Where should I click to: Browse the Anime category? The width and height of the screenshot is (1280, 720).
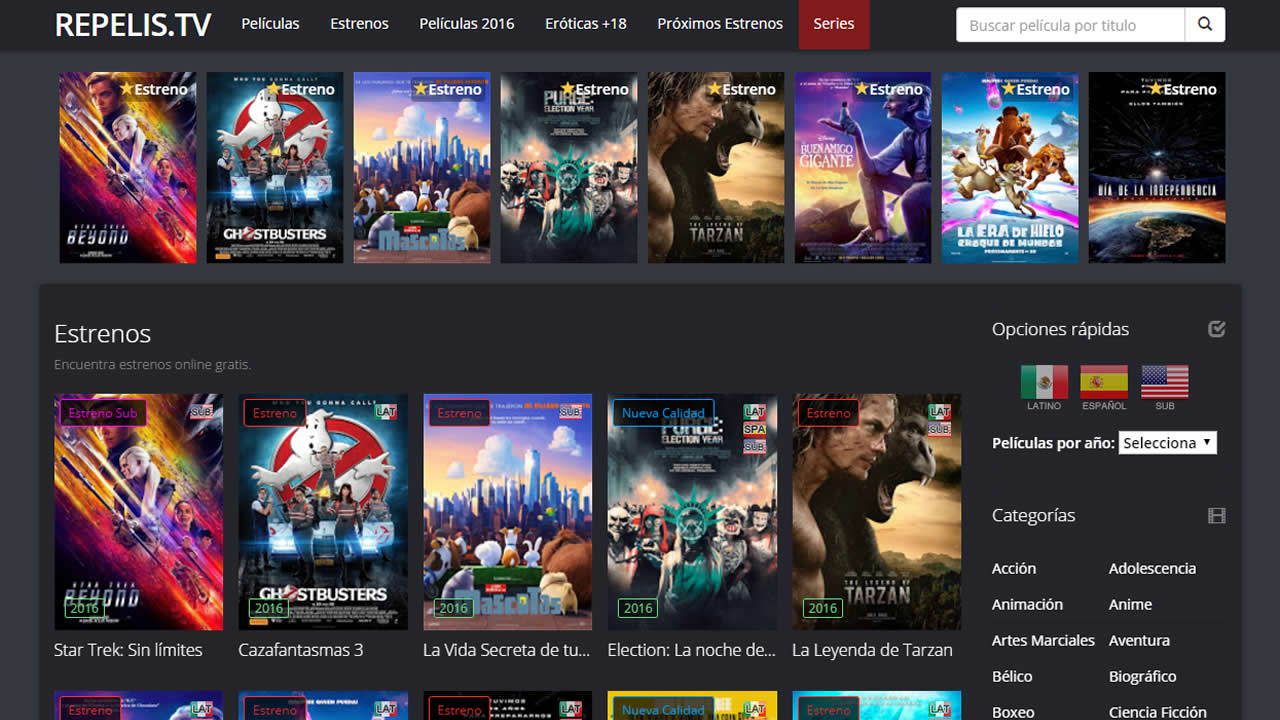pyautogui.click(x=1130, y=604)
